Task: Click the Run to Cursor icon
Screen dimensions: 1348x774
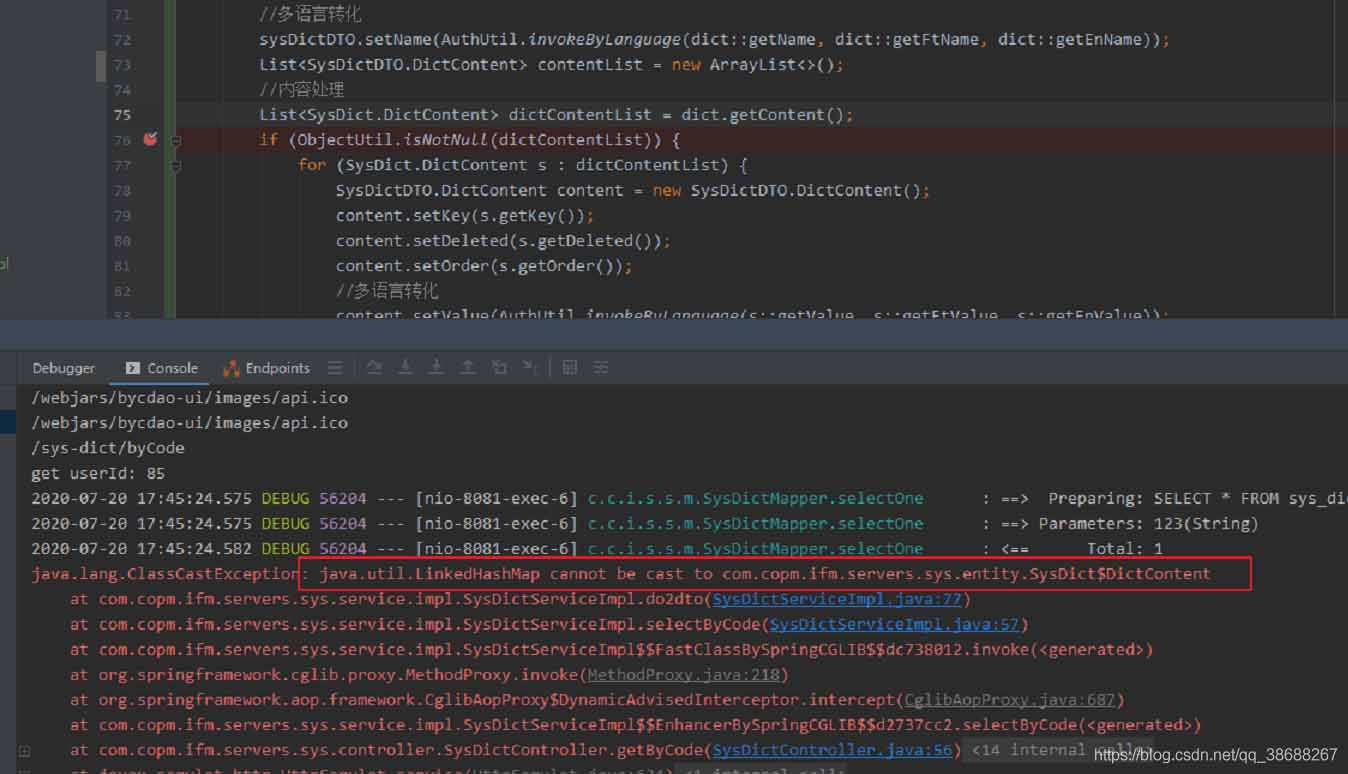Action: point(530,368)
